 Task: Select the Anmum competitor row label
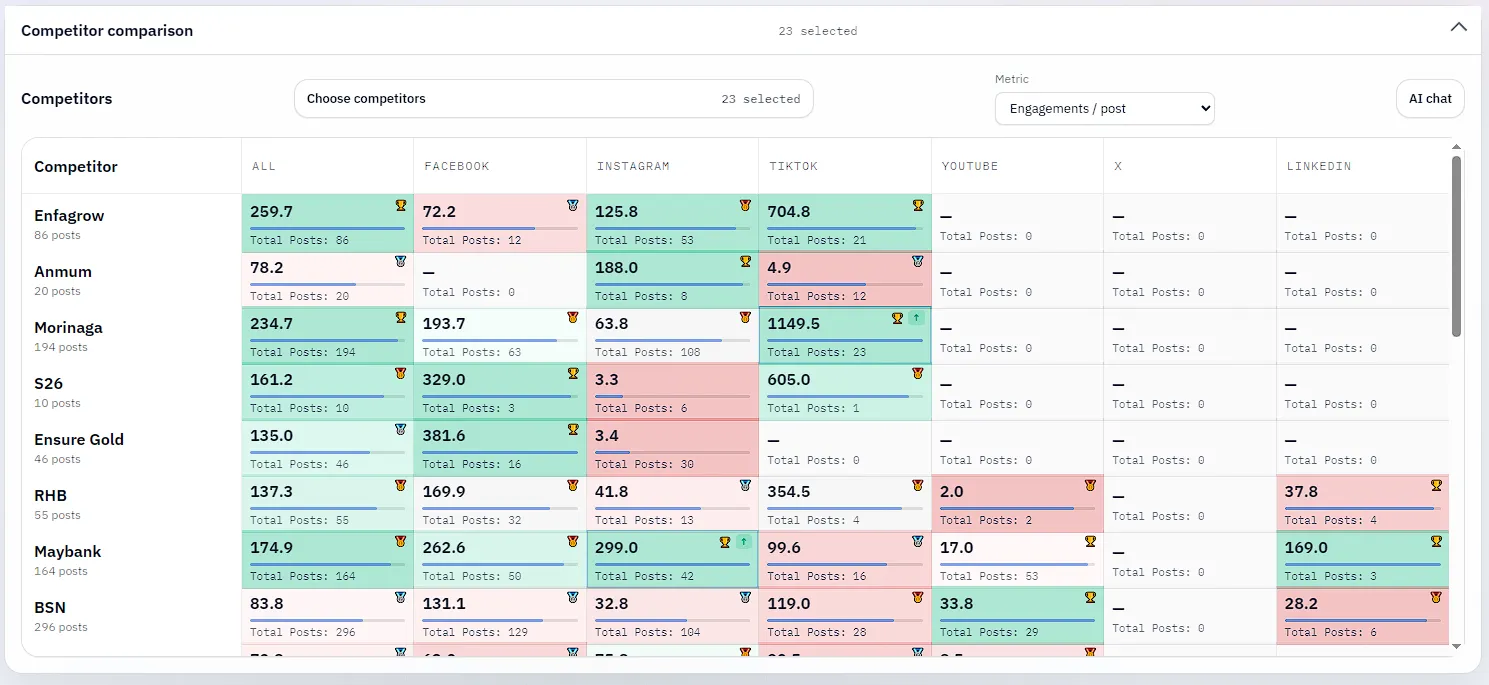coord(63,271)
